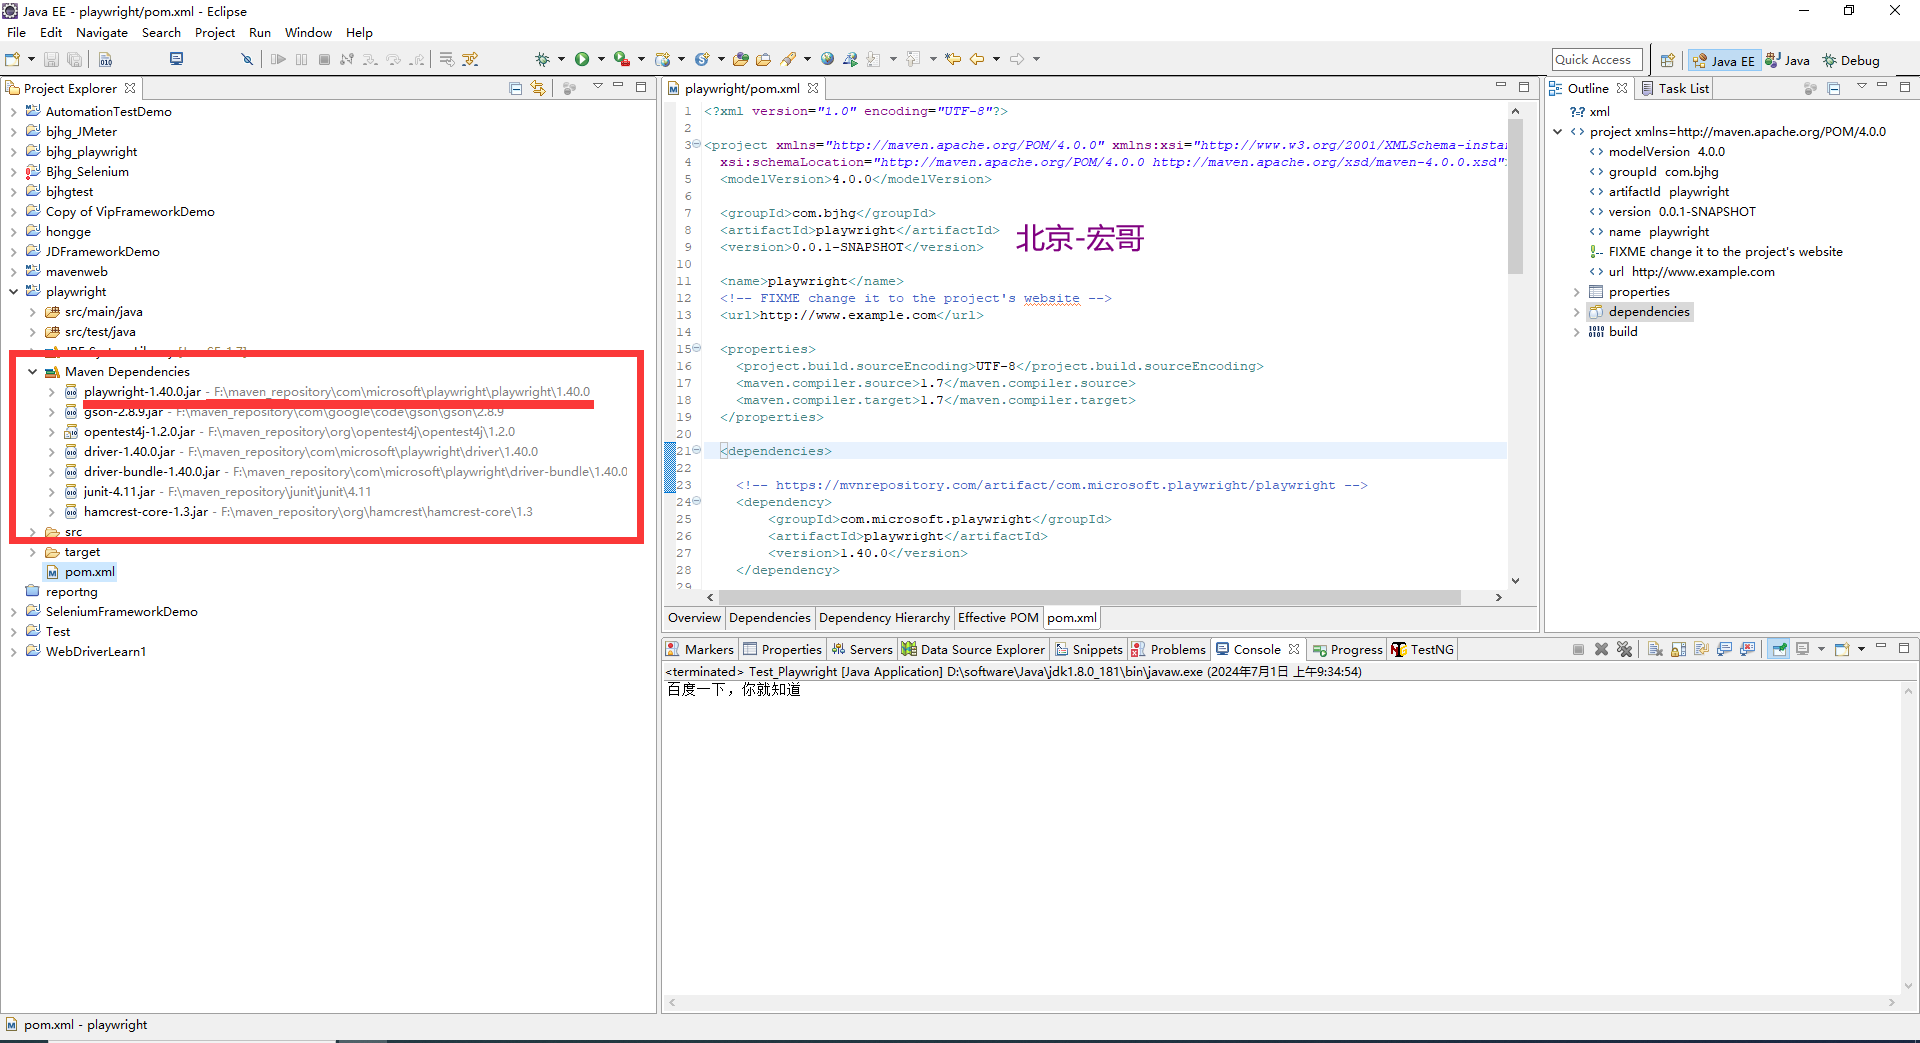1920x1043 pixels.
Task: Click Collapse All icon in Outline view
Action: click(1834, 89)
